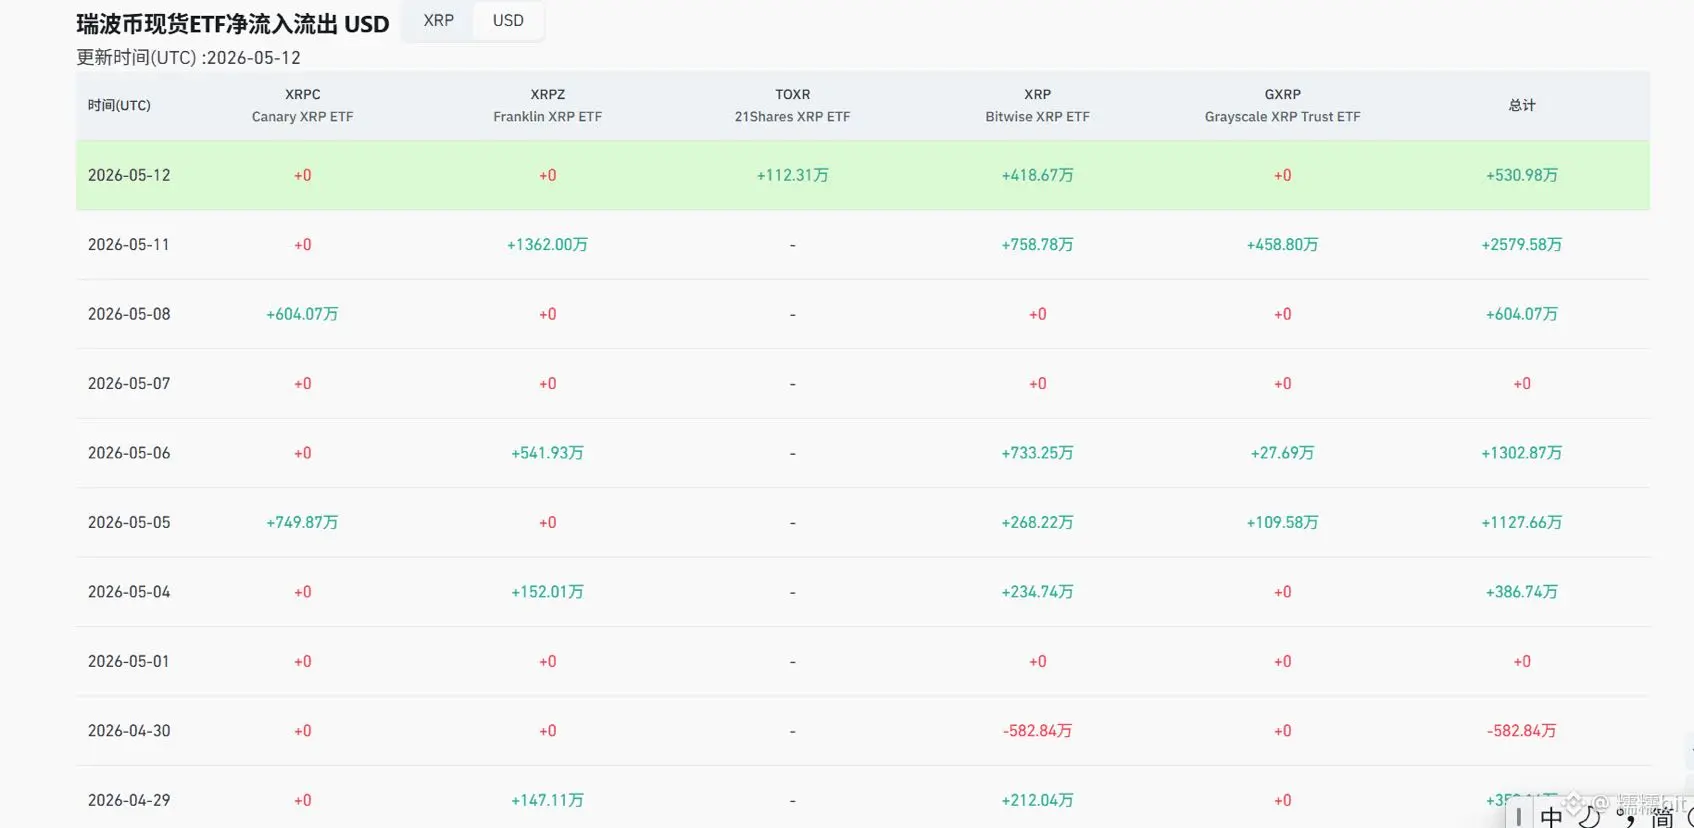Click the +541.93万 Franklin value
Image resolution: width=1694 pixels, height=828 pixels.
547,453
